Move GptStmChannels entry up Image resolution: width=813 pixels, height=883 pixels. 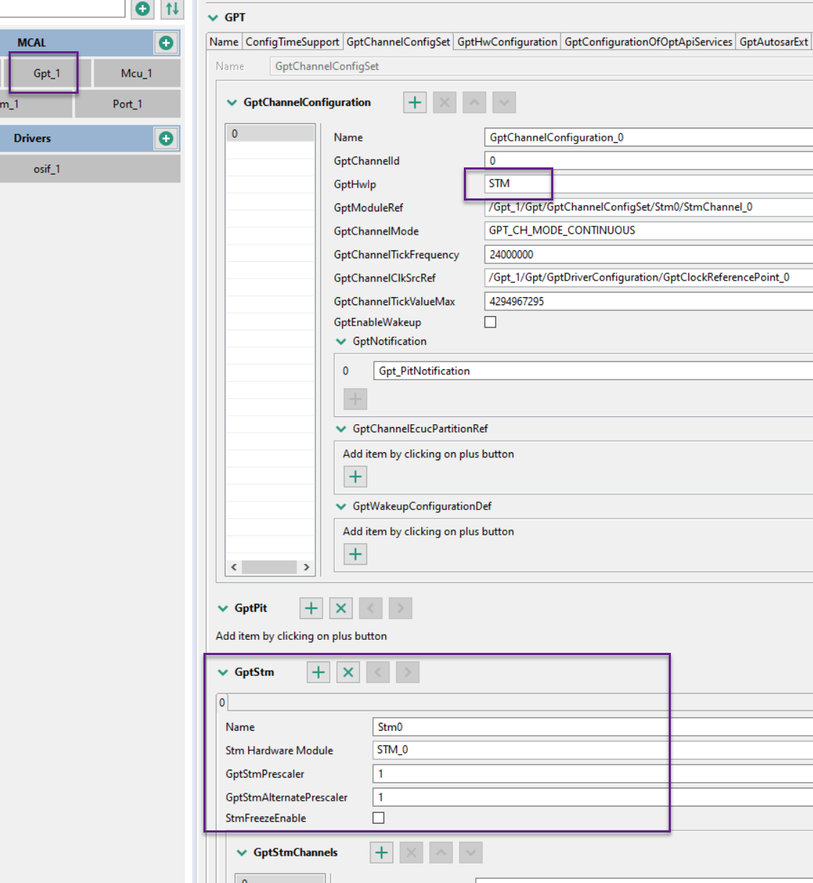pos(441,853)
